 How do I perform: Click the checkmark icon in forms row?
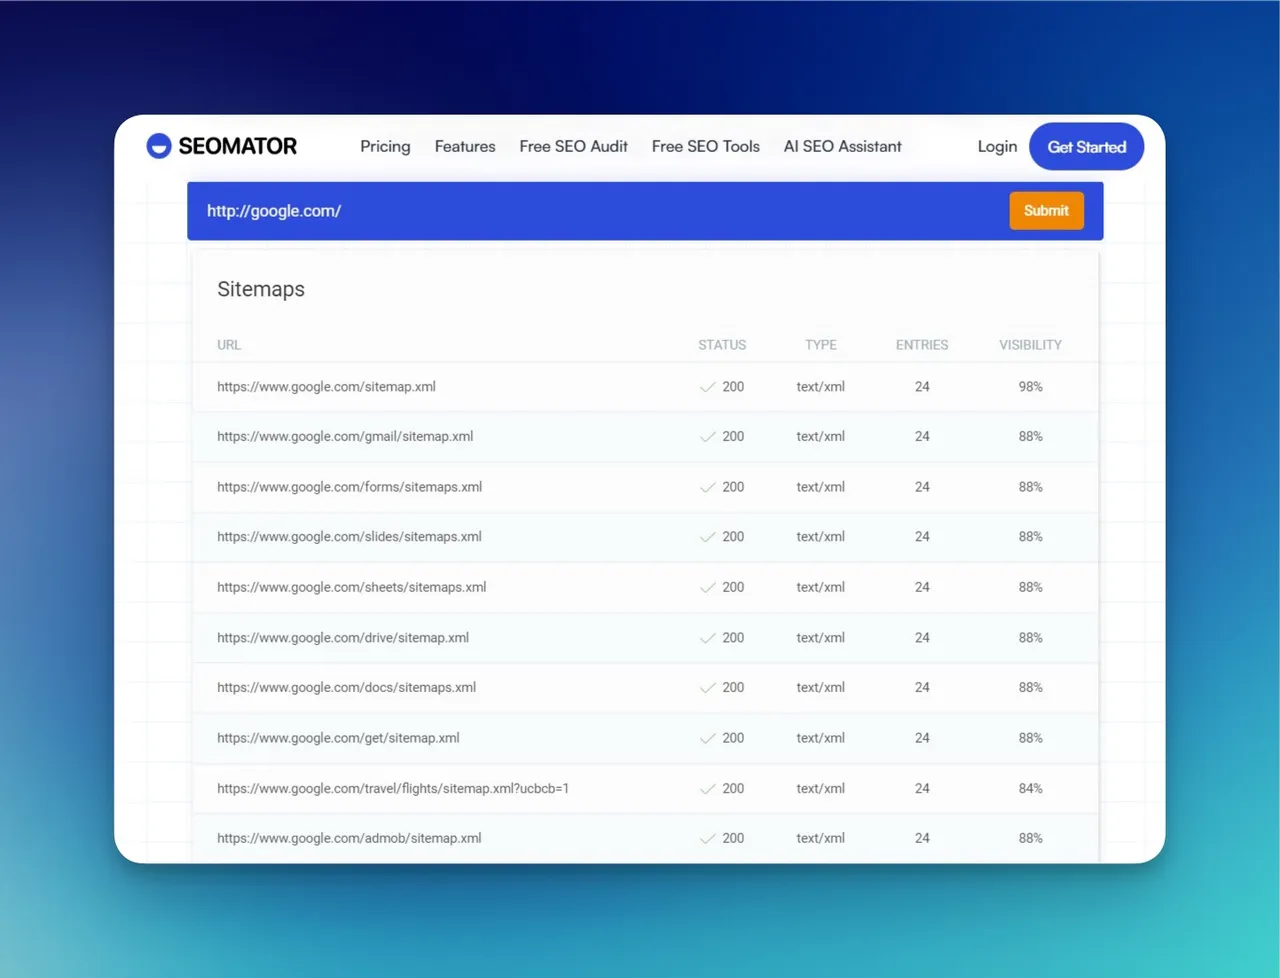click(x=707, y=487)
